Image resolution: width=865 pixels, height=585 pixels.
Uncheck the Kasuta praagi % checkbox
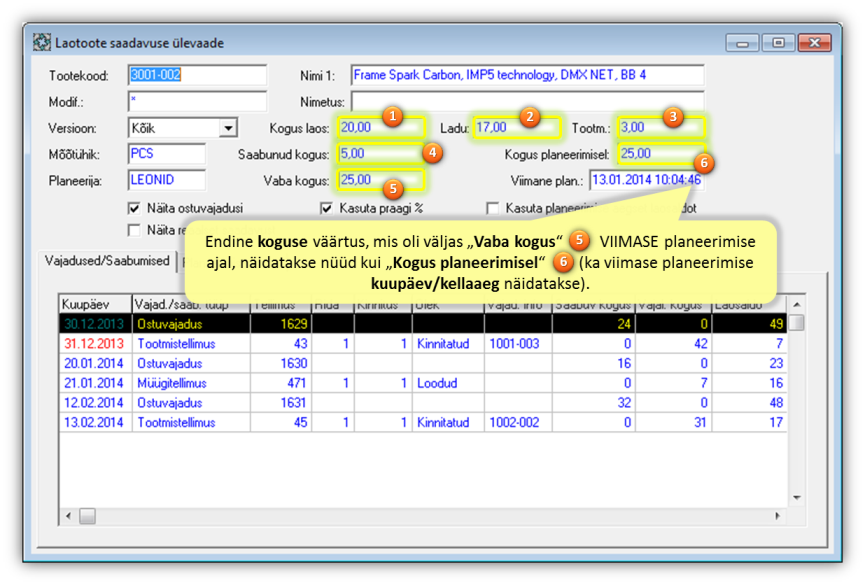327,209
